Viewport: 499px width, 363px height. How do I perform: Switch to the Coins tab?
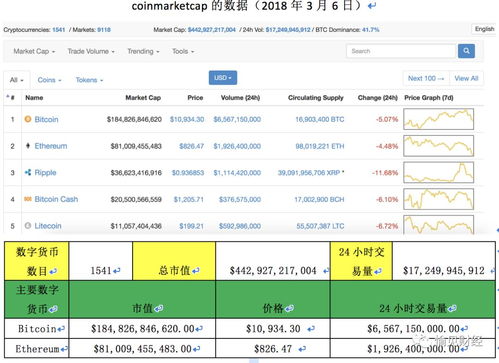tap(49, 80)
